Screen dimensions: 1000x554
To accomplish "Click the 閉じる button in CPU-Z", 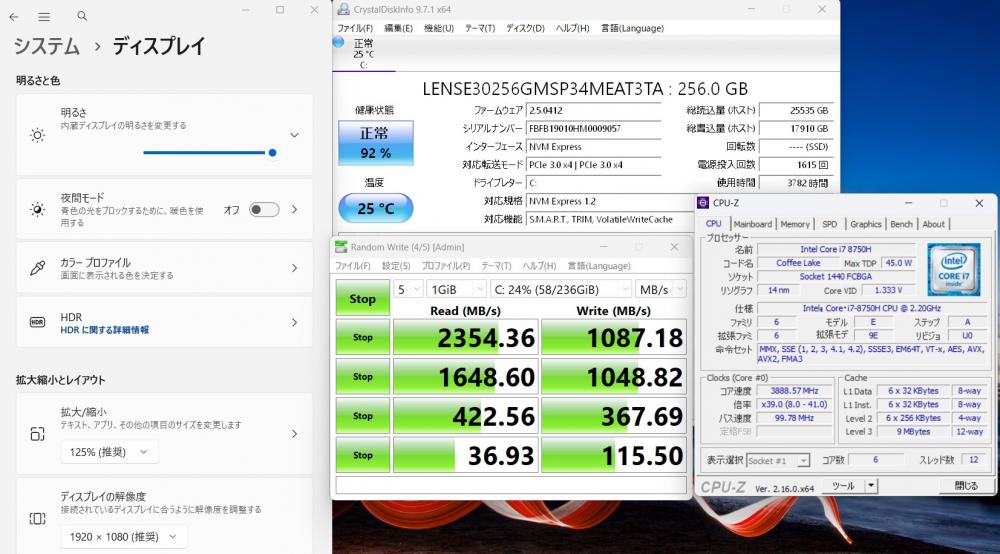I will coord(965,486).
